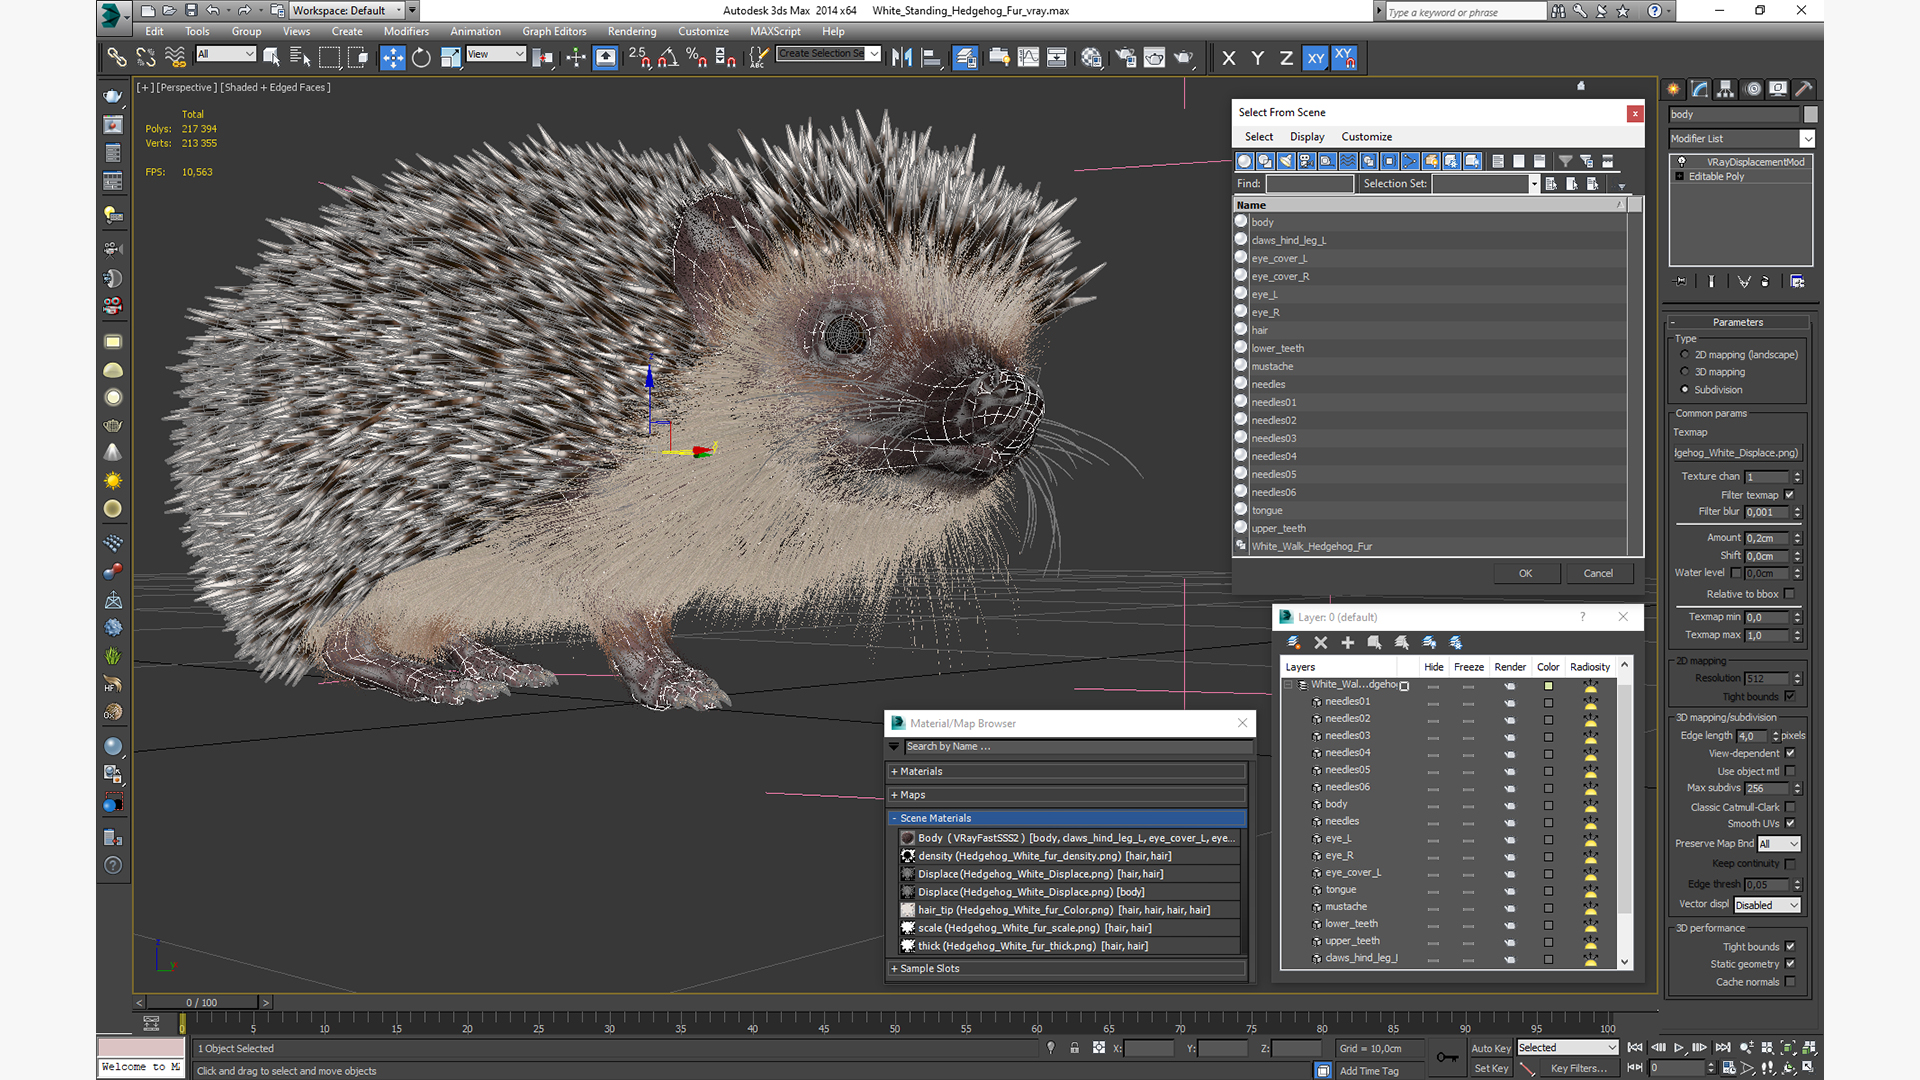Expand the Maps rollout in browser
The width and height of the screenshot is (1920, 1080).
click(894, 795)
